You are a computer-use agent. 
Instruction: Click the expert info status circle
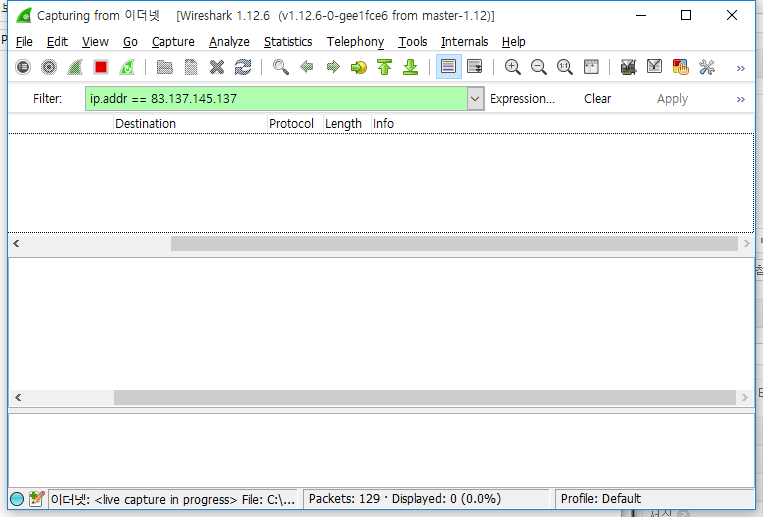point(17,499)
